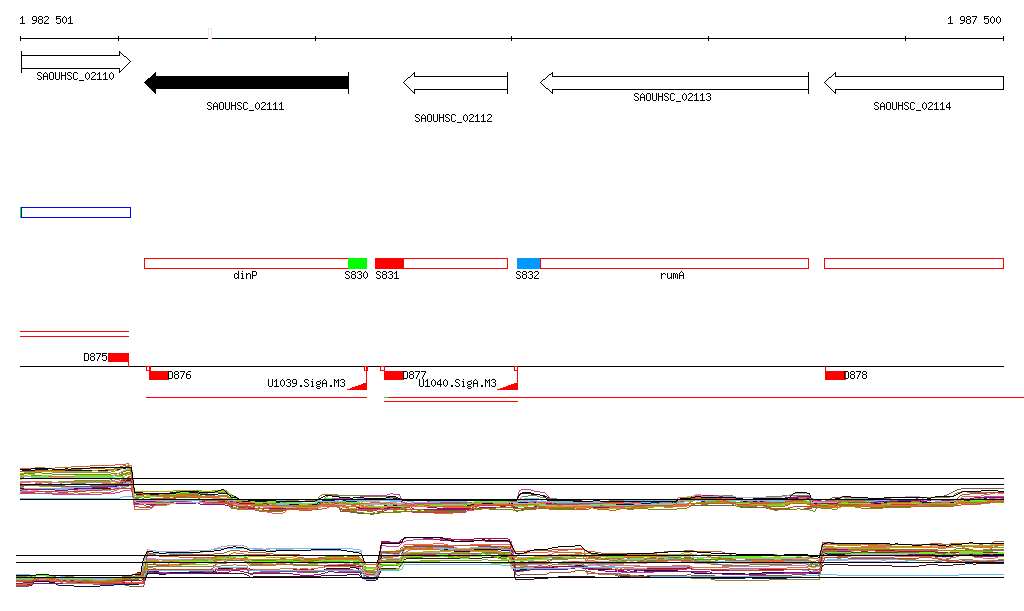Screen dimensions: 1024x611
Task: Click the S832 label
Action: tap(528, 275)
